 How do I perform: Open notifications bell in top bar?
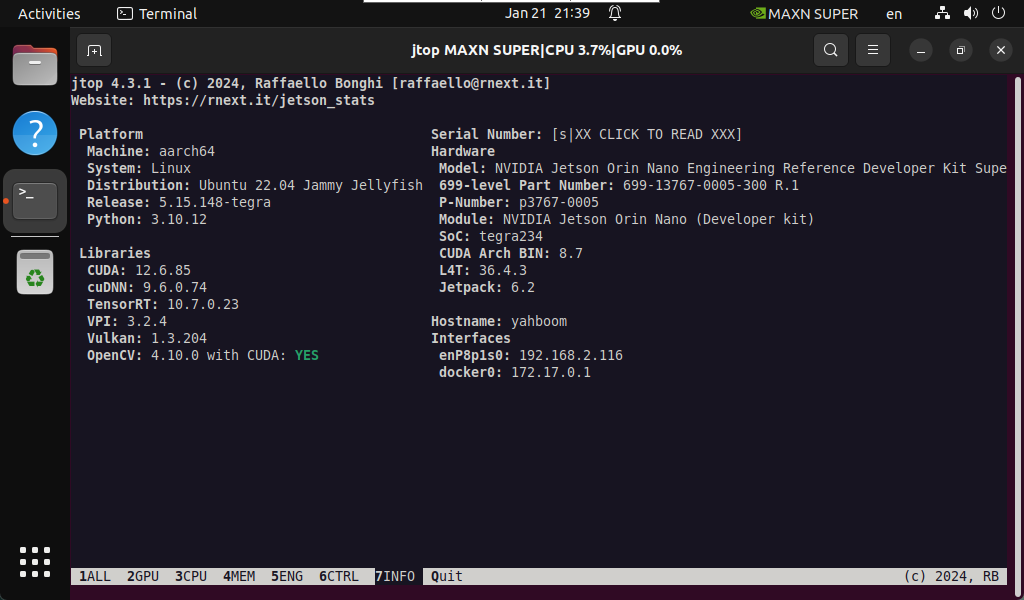tap(615, 13)
